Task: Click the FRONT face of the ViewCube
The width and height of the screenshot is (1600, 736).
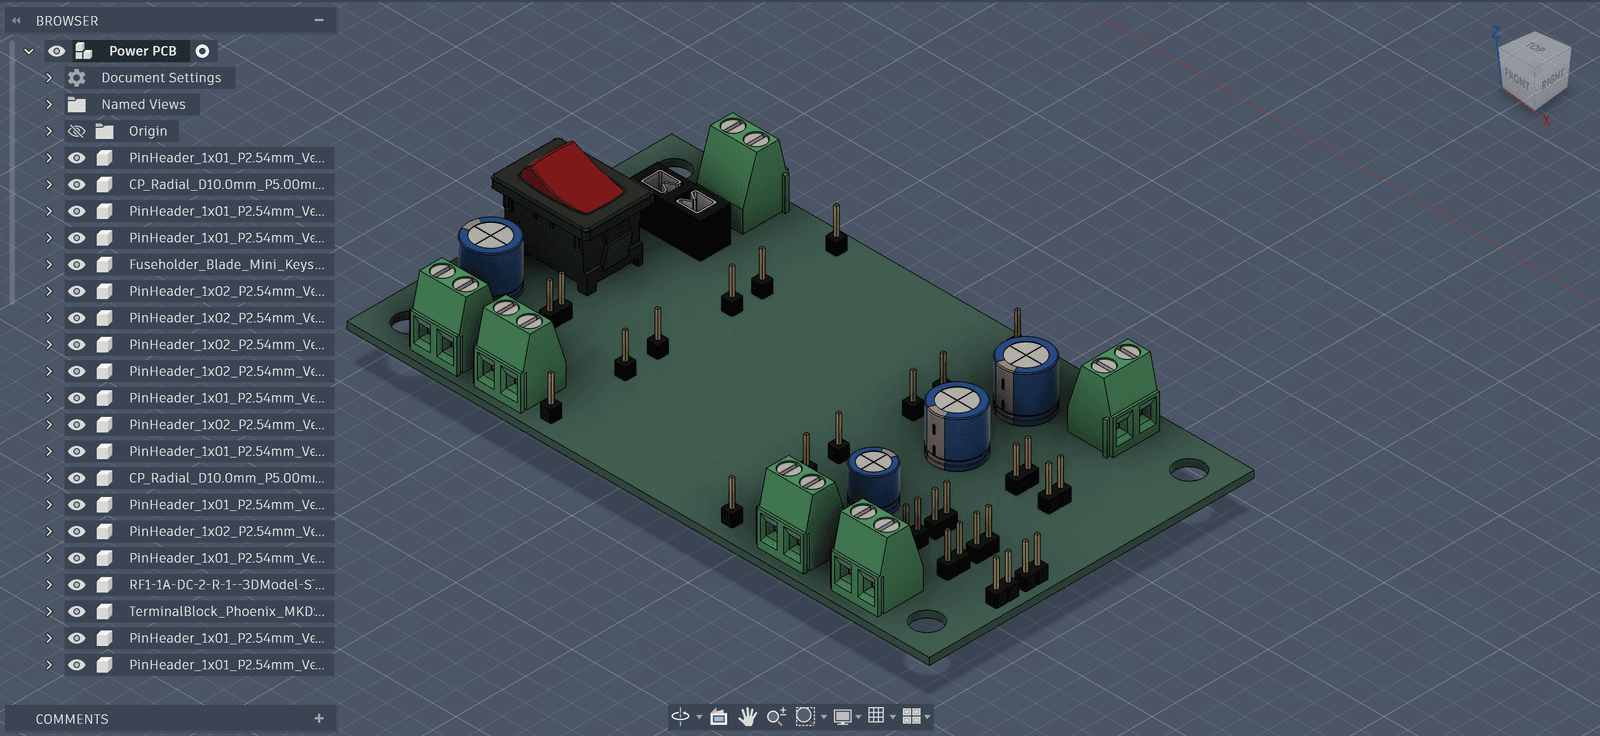Action: coord(1518,80)
